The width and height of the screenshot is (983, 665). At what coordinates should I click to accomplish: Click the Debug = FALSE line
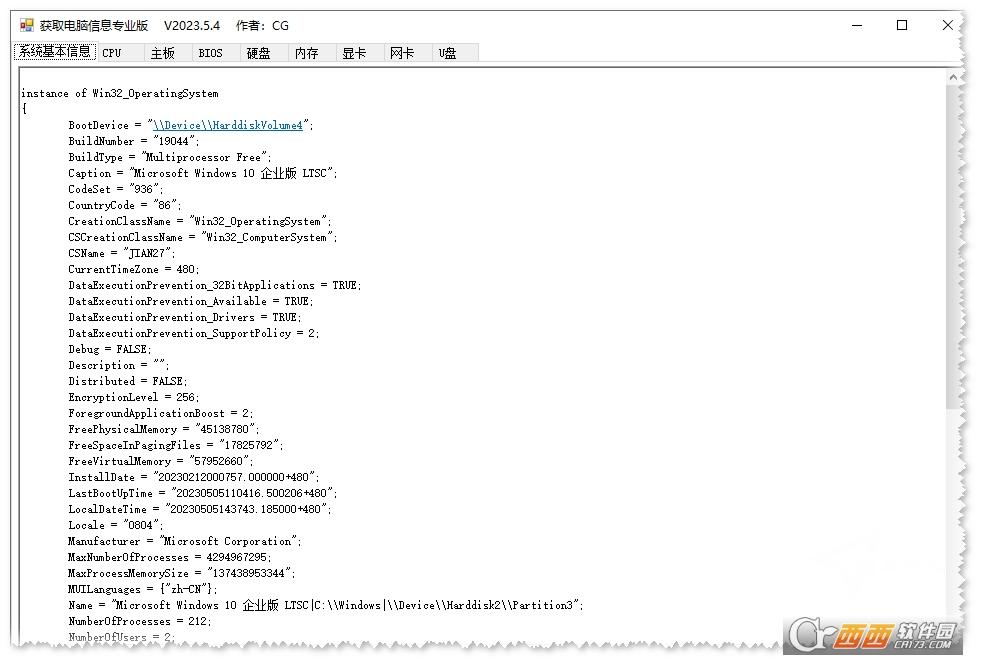click(x=110, y=349)
